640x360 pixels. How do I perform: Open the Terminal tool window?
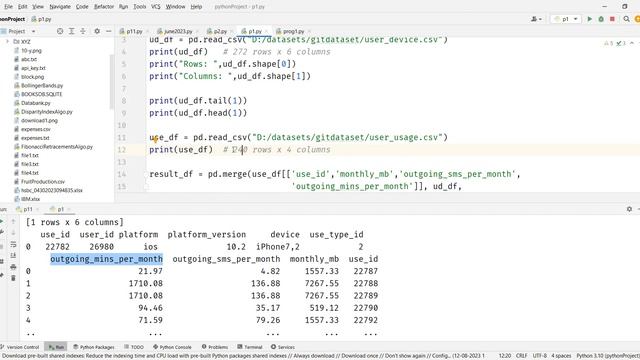(249, 347)
